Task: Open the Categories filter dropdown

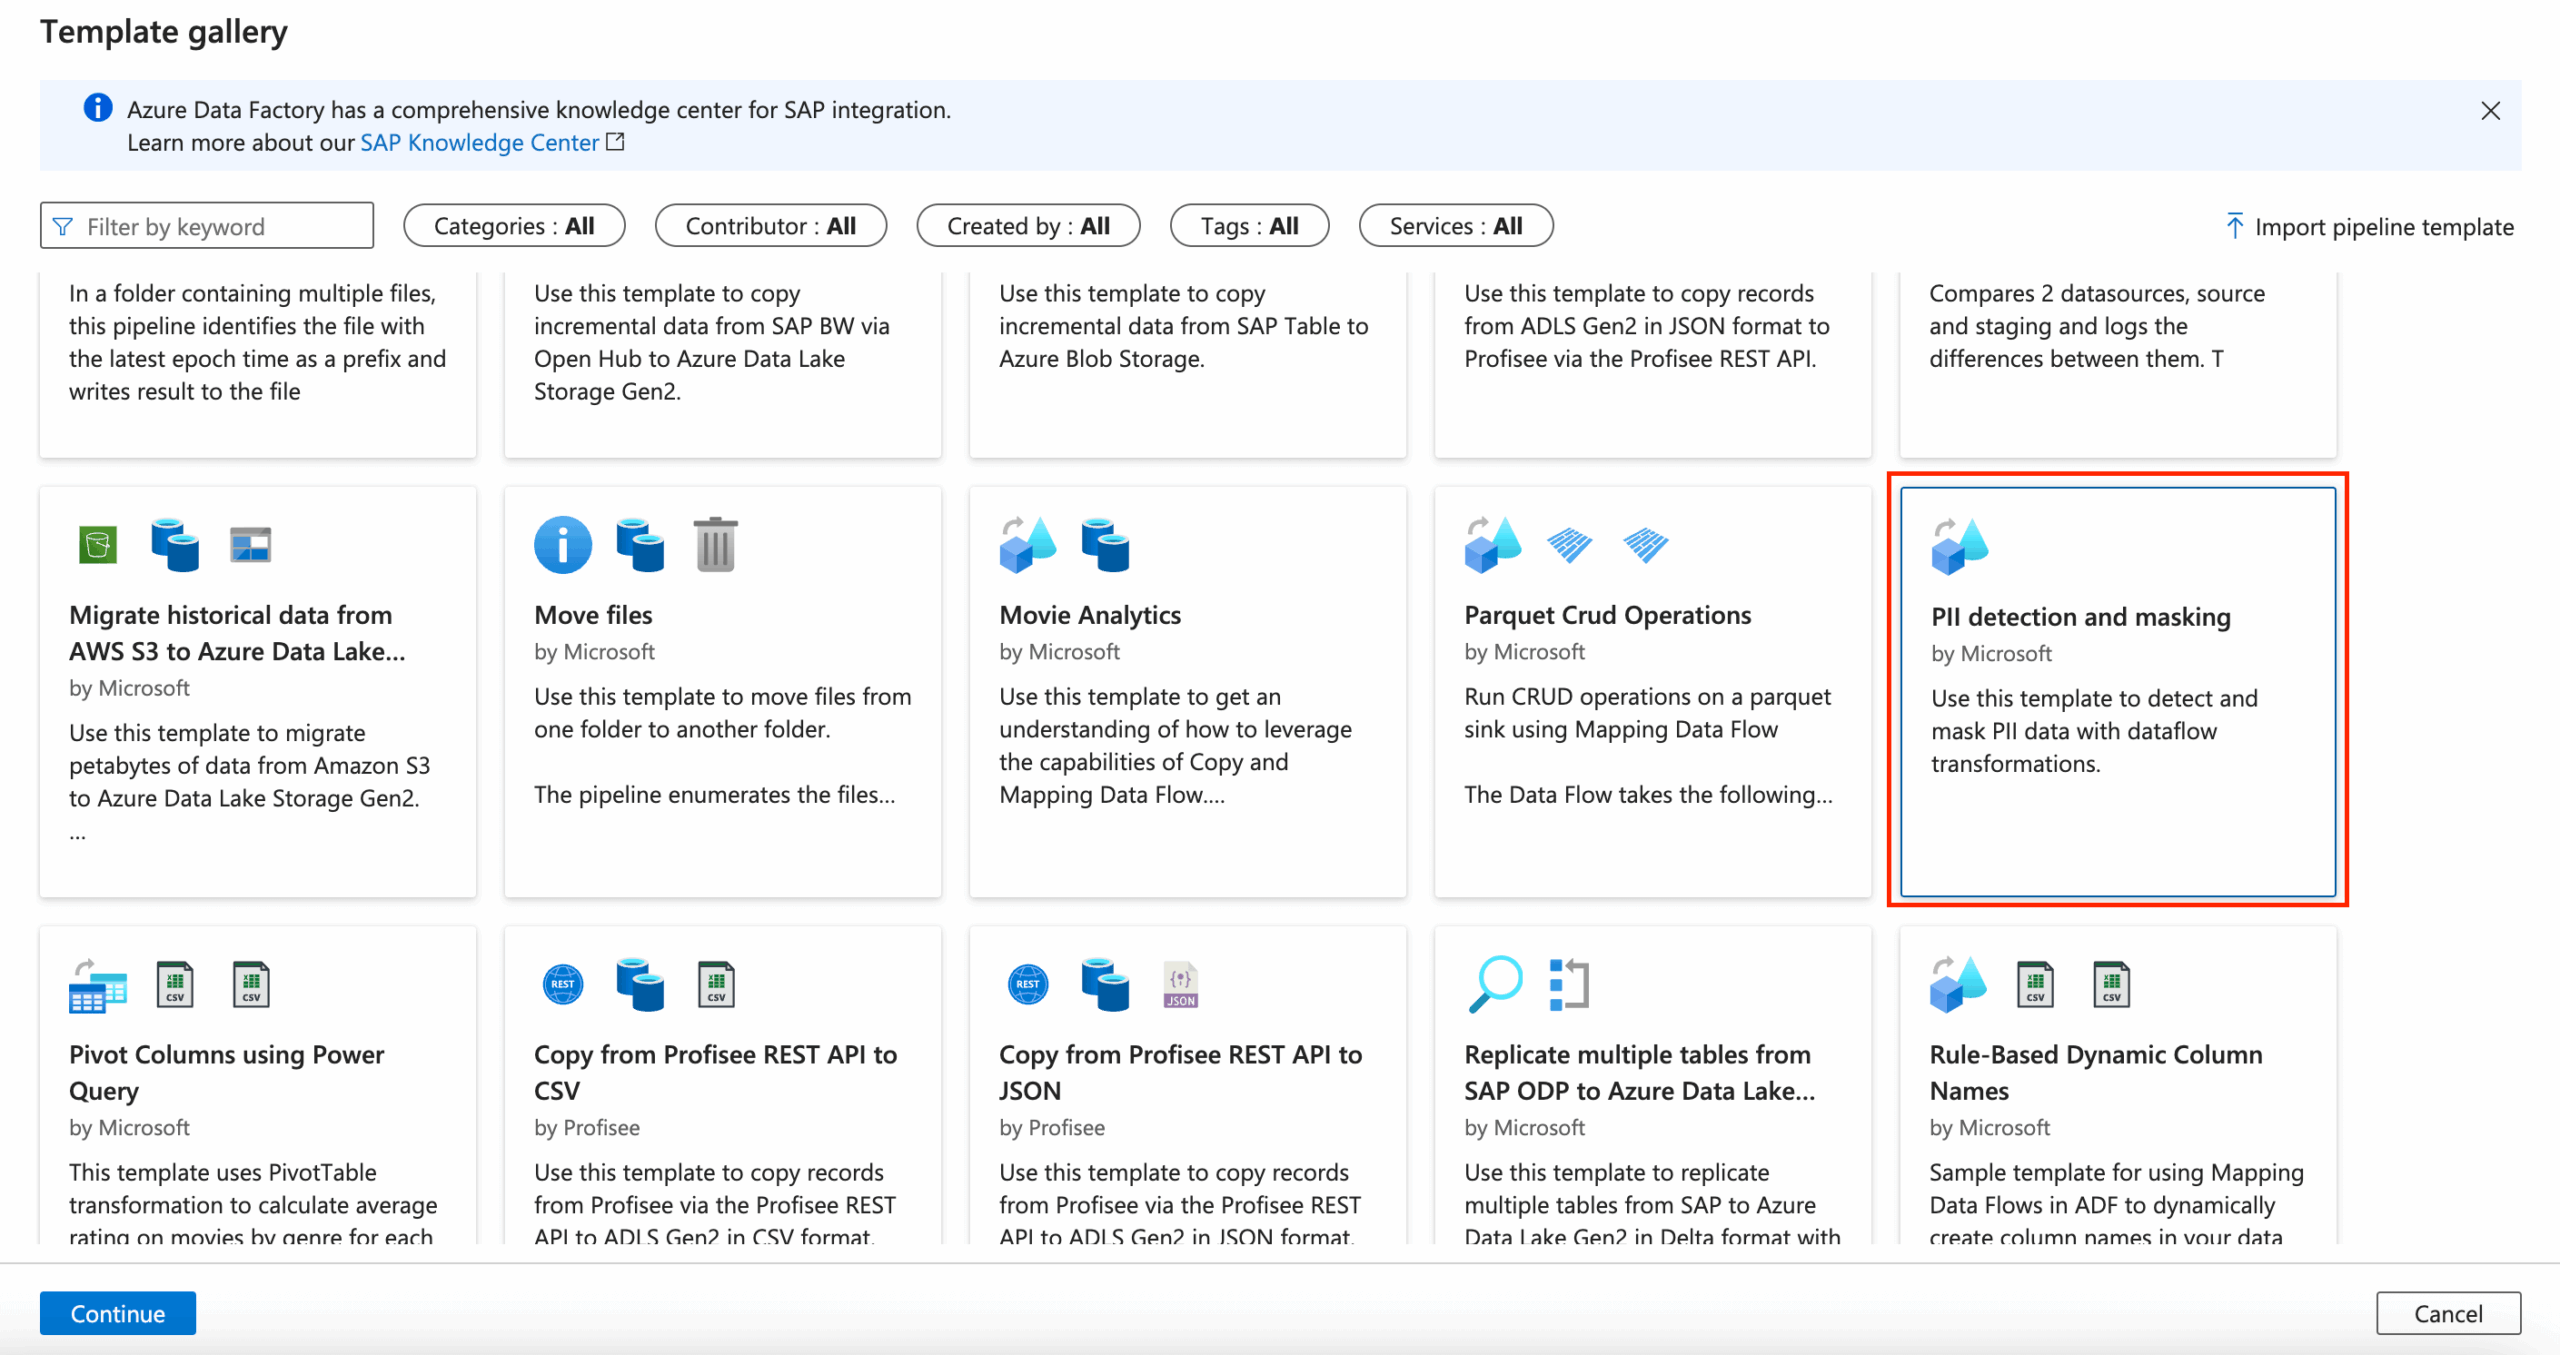Action: [x=513, y=225]
